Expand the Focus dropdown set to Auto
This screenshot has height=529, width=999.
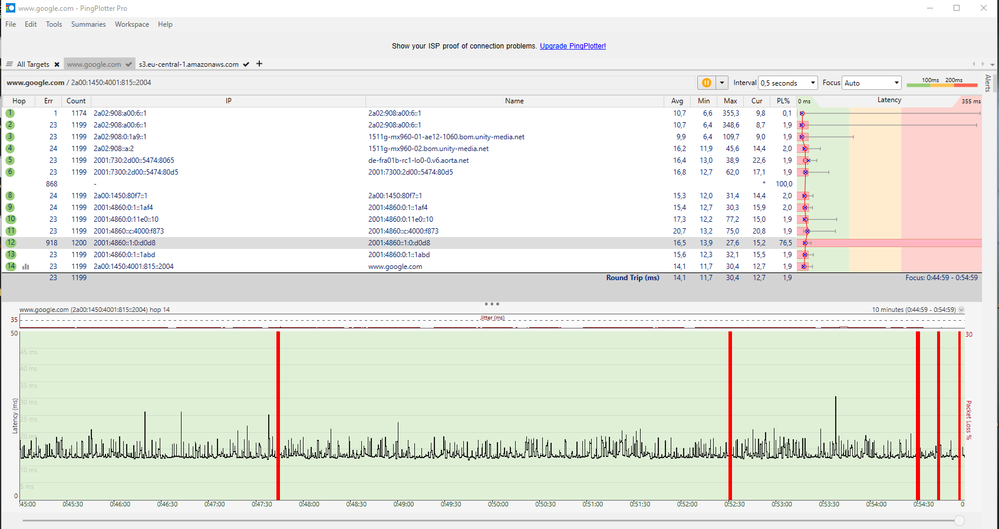(872, 83)
